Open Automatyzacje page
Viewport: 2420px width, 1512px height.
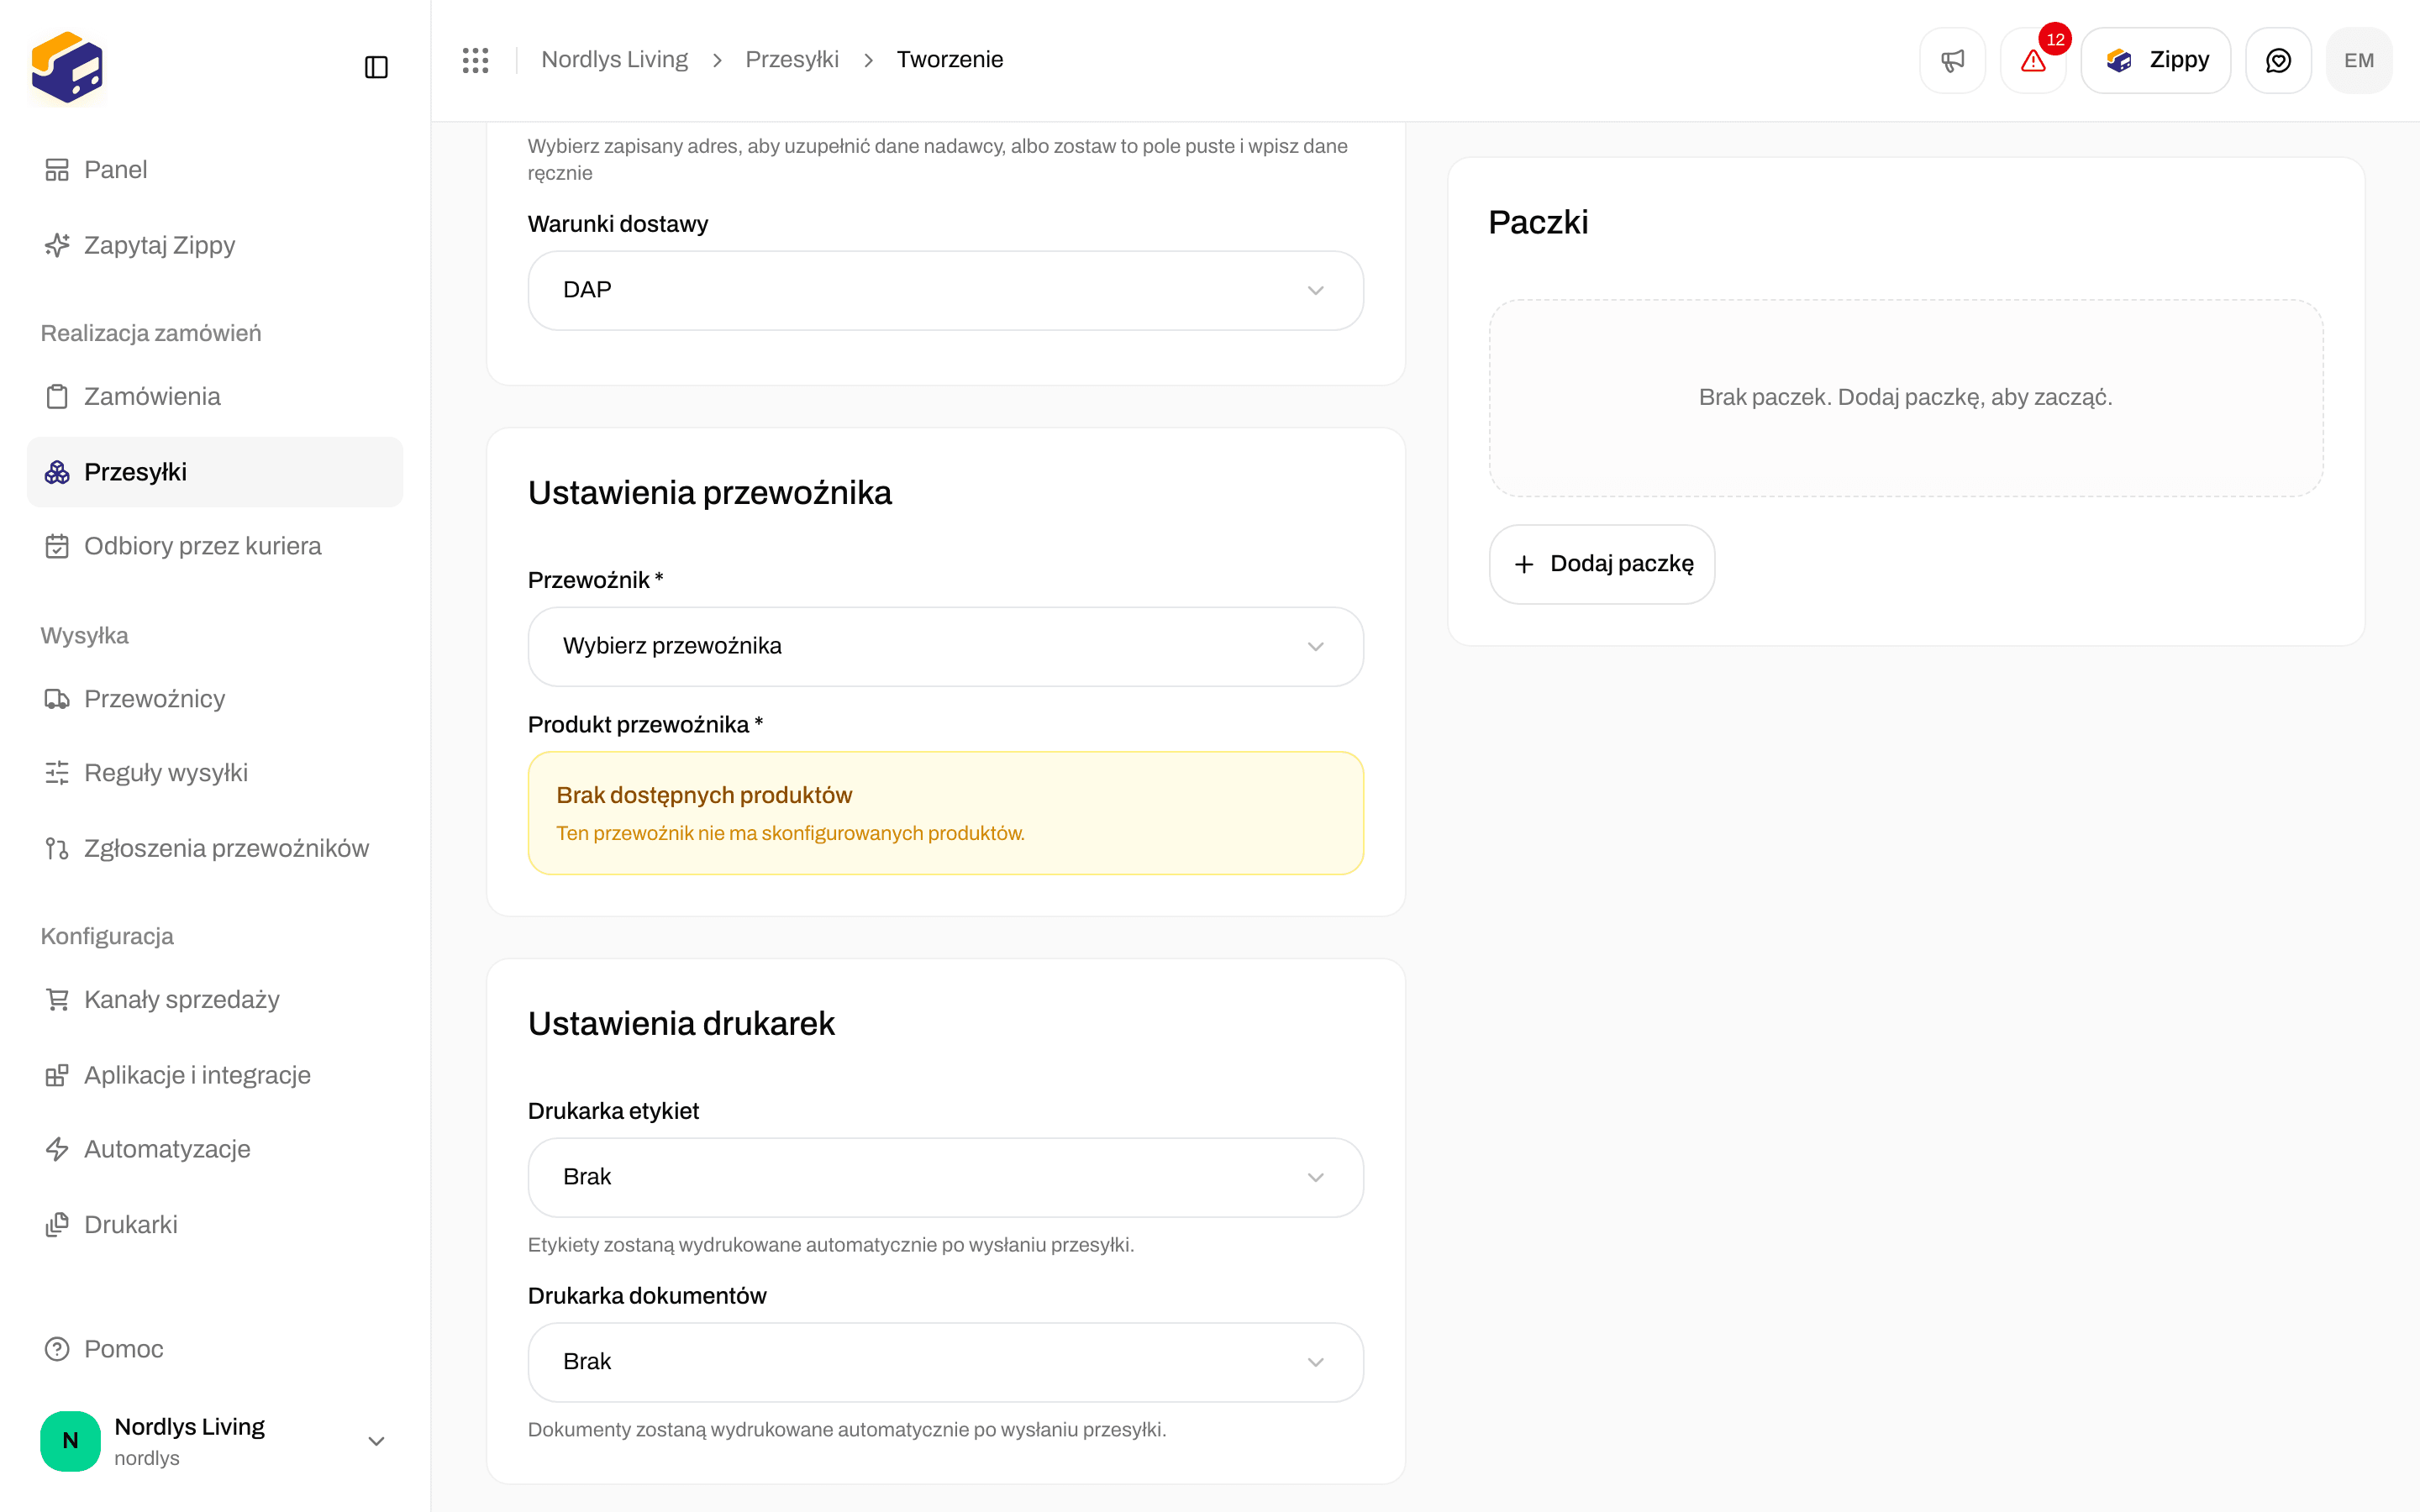215,1149
